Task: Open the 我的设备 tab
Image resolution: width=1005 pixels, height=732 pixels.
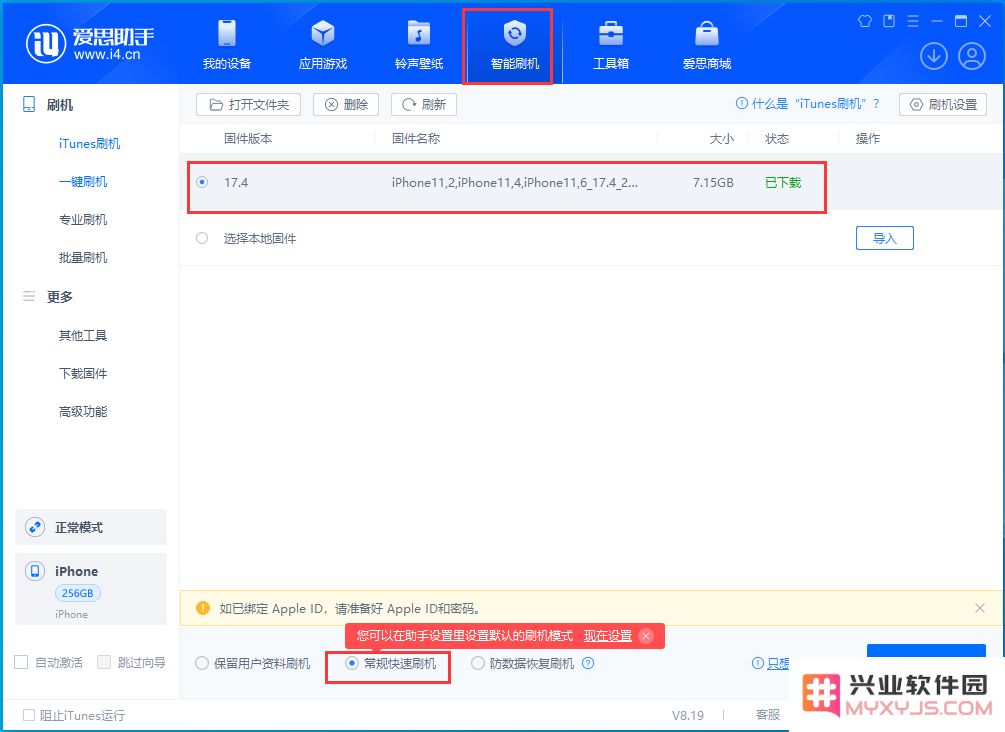Action: (x=227, y=44)
